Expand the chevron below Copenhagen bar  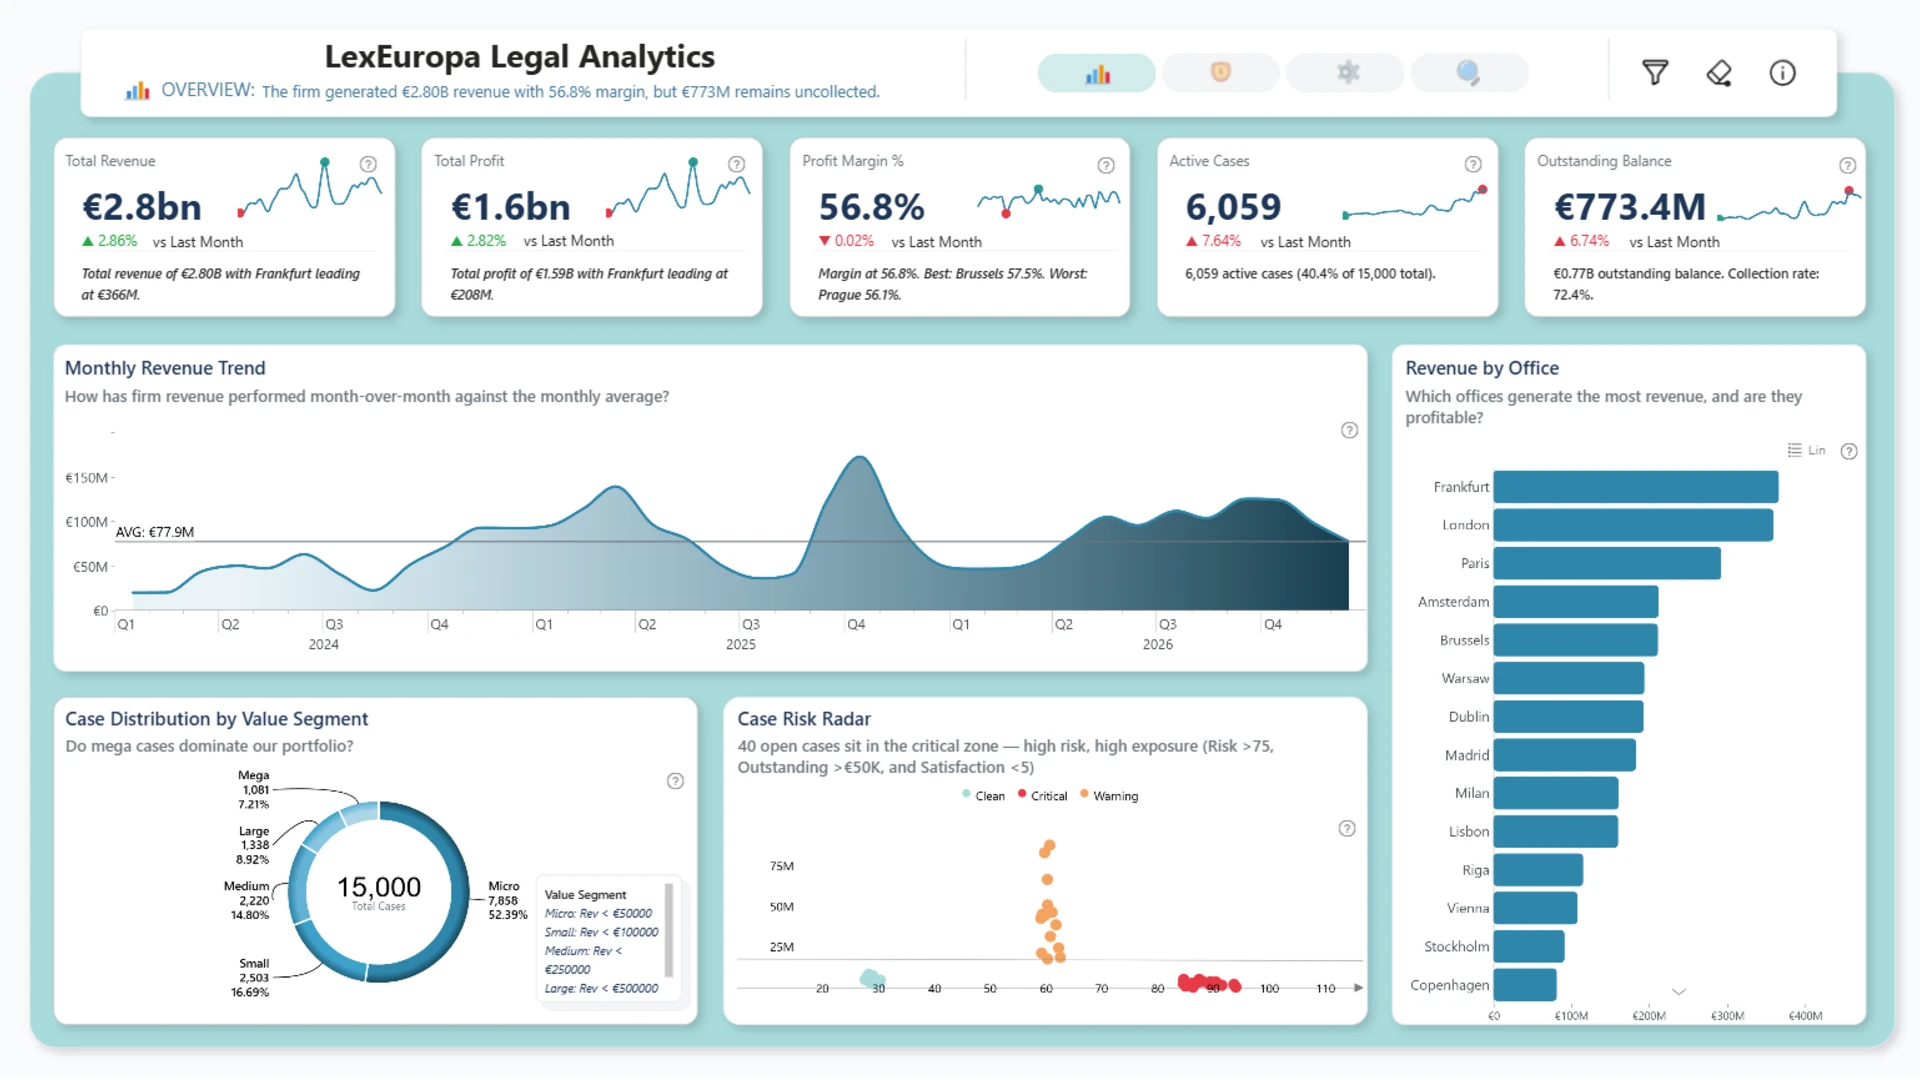click(x=1679, y=991)
